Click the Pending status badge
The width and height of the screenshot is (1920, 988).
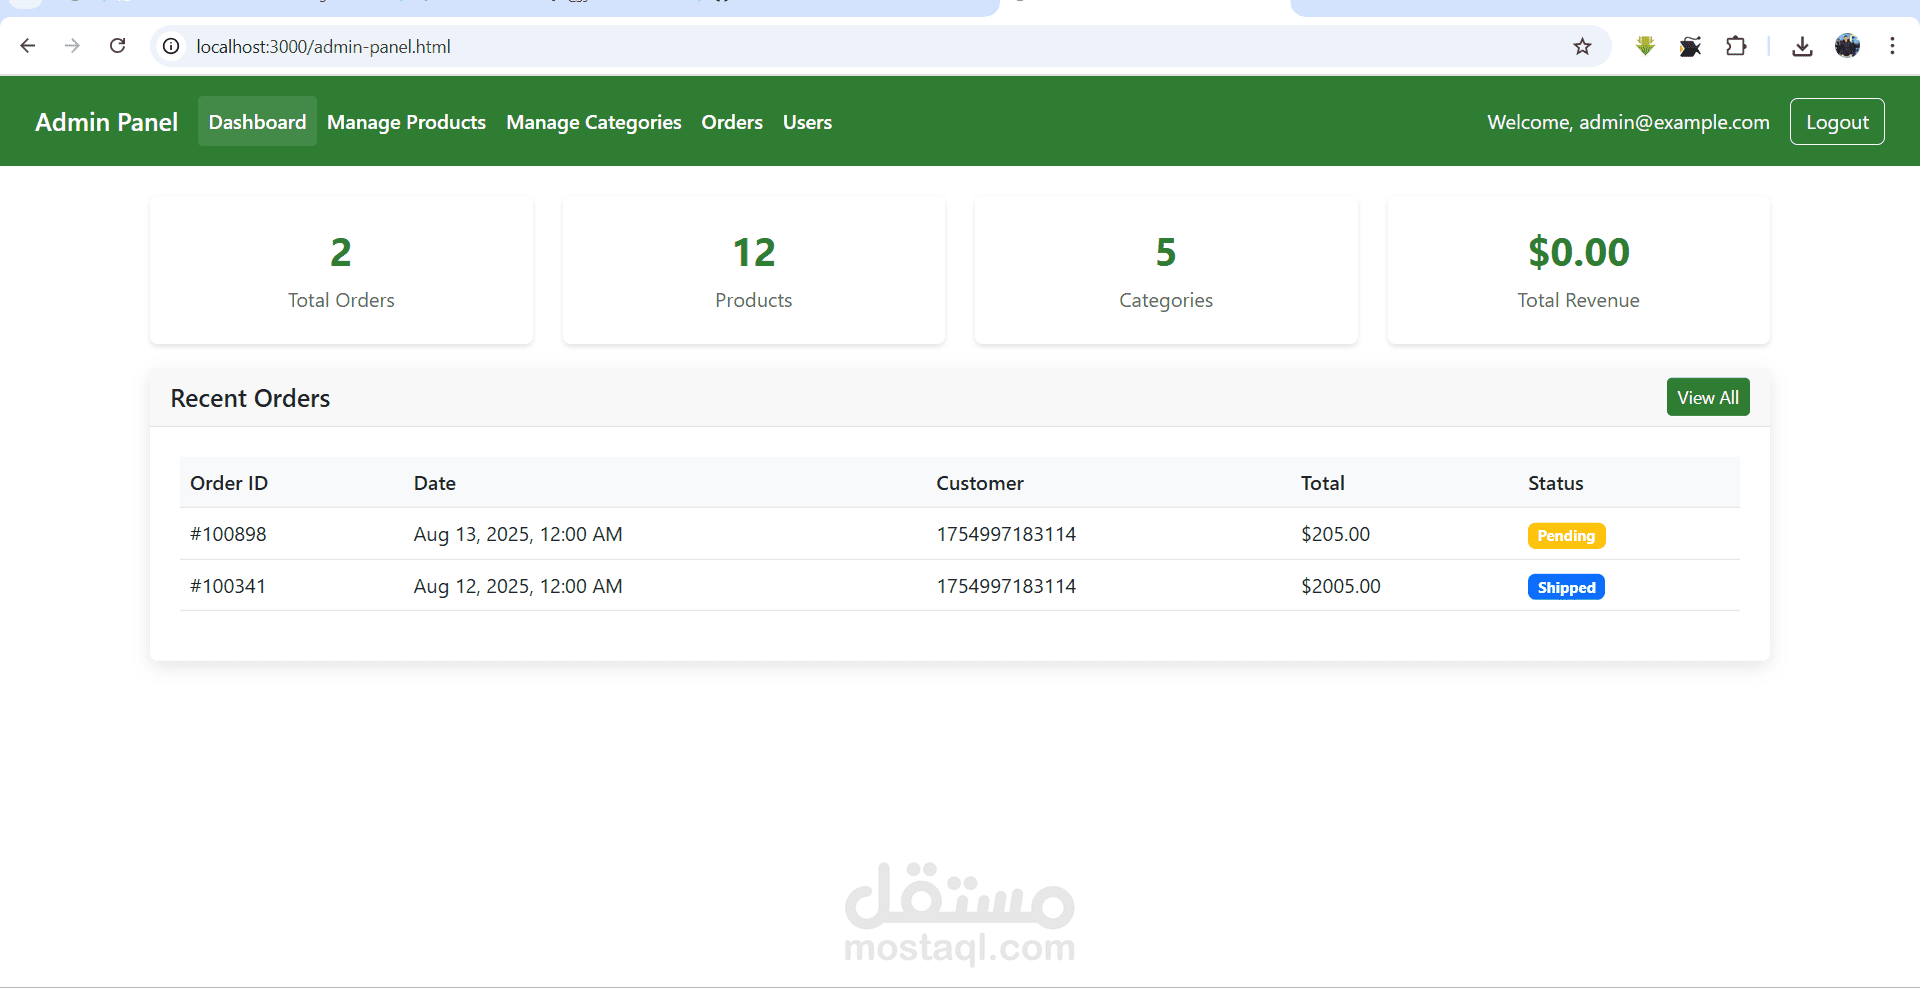coord(1566,536)
